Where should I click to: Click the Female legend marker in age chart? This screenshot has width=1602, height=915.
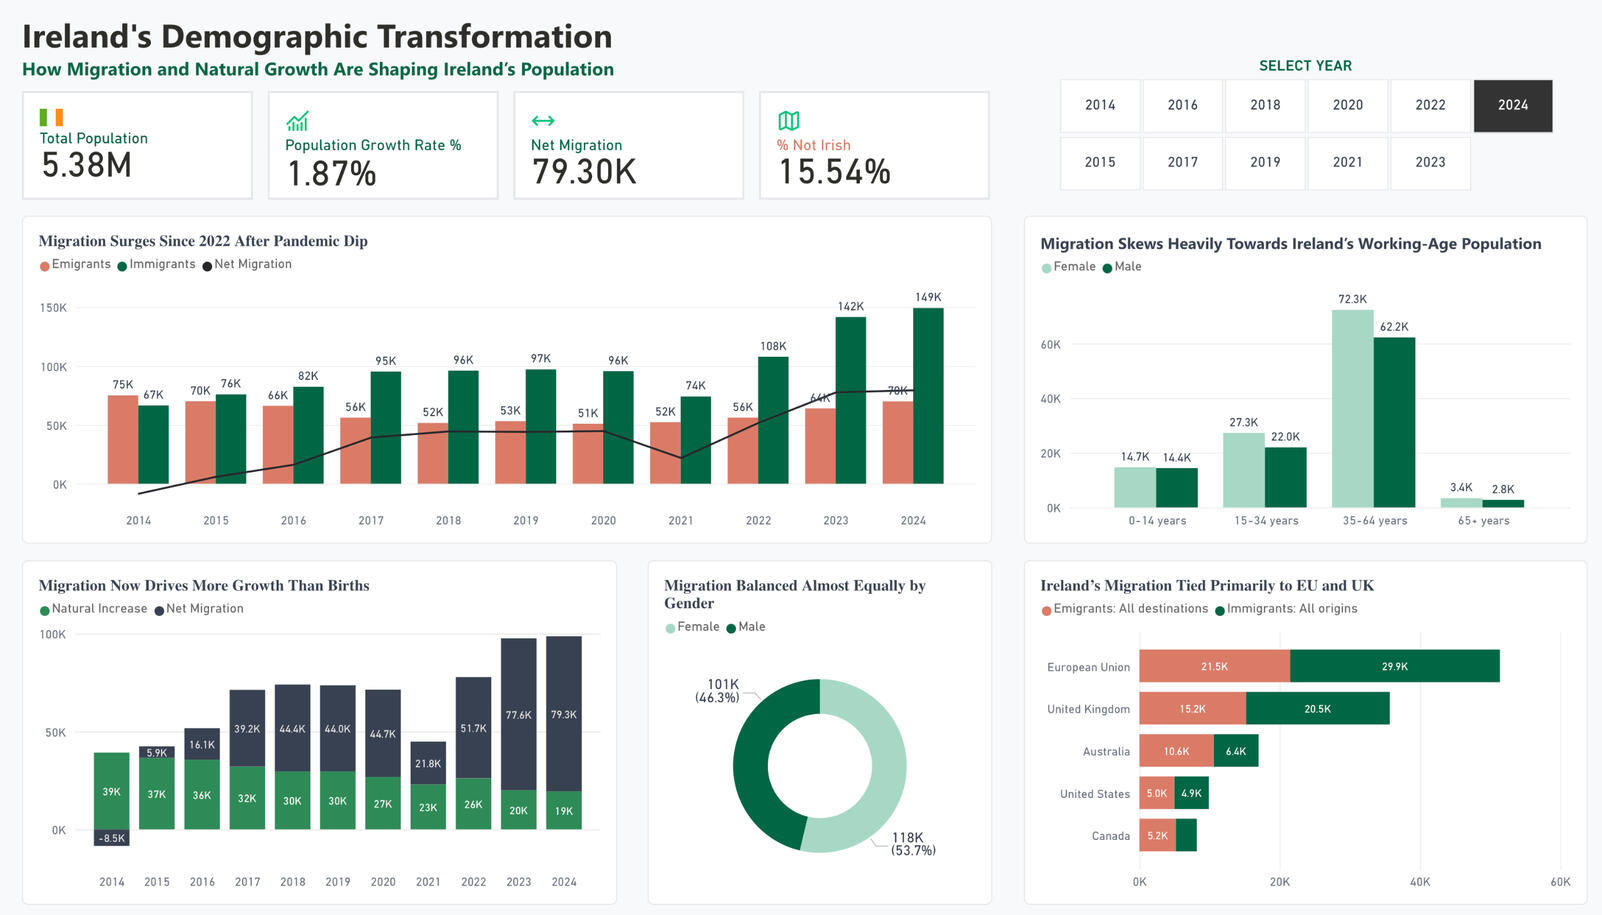[x=1047, y=268]
